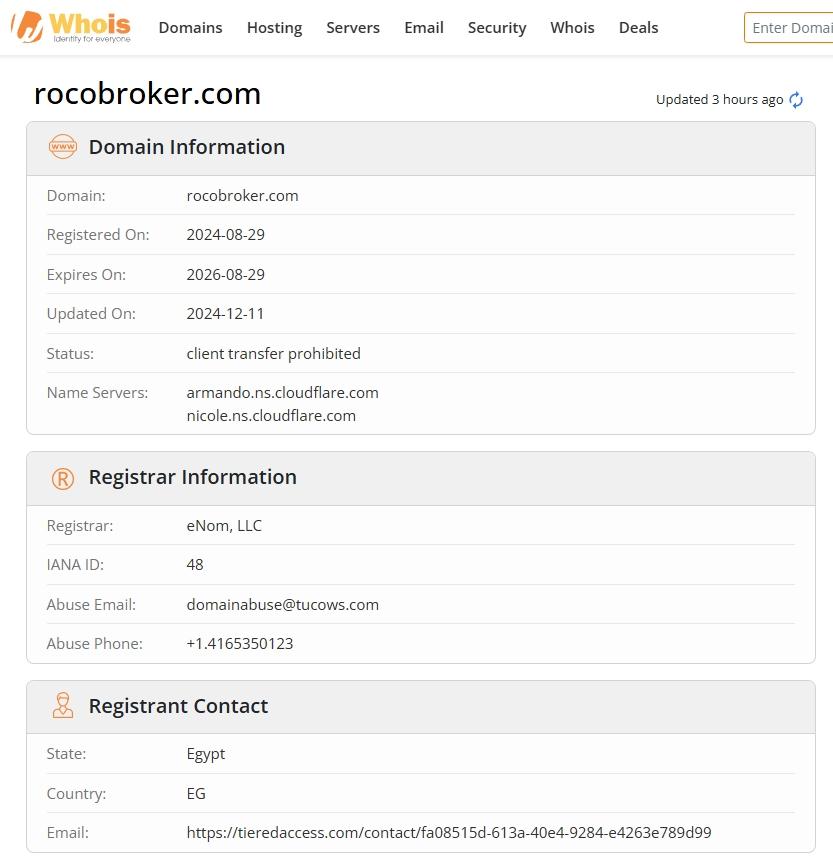This screenshot has width=833, height=865.
Task: Click the Registered On label
Action: pyautogui.click(x=98, y=235)
